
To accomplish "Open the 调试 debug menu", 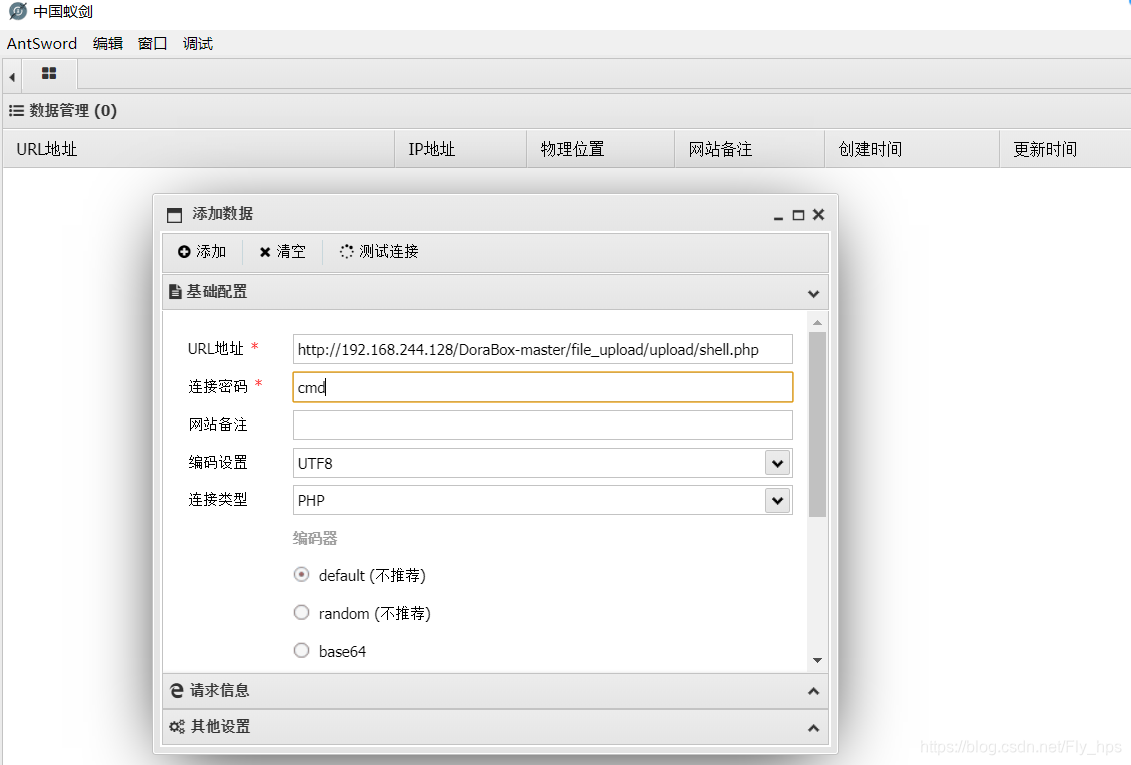I will 198,43.
